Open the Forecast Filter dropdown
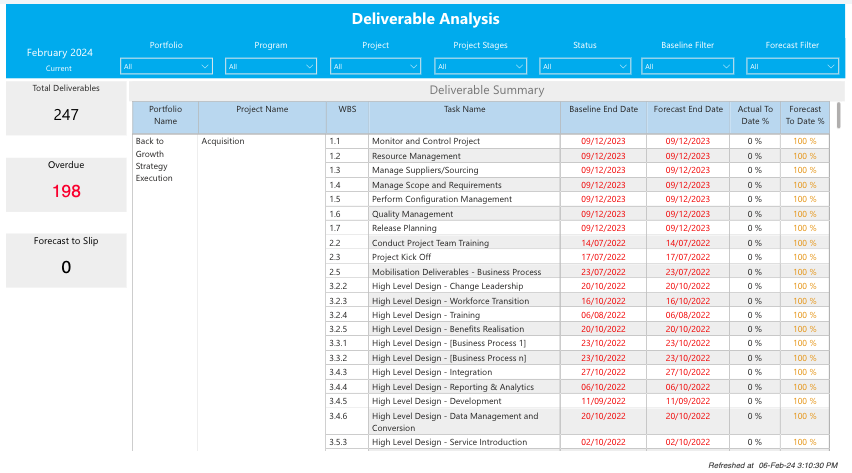The image size is (852, 473). click(792, 66)
